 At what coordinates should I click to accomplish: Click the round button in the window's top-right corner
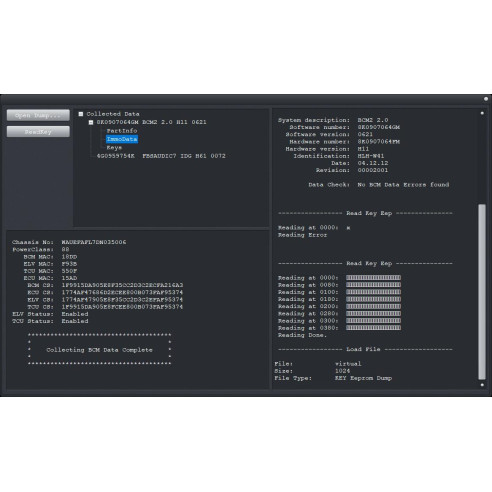(486, 99)
